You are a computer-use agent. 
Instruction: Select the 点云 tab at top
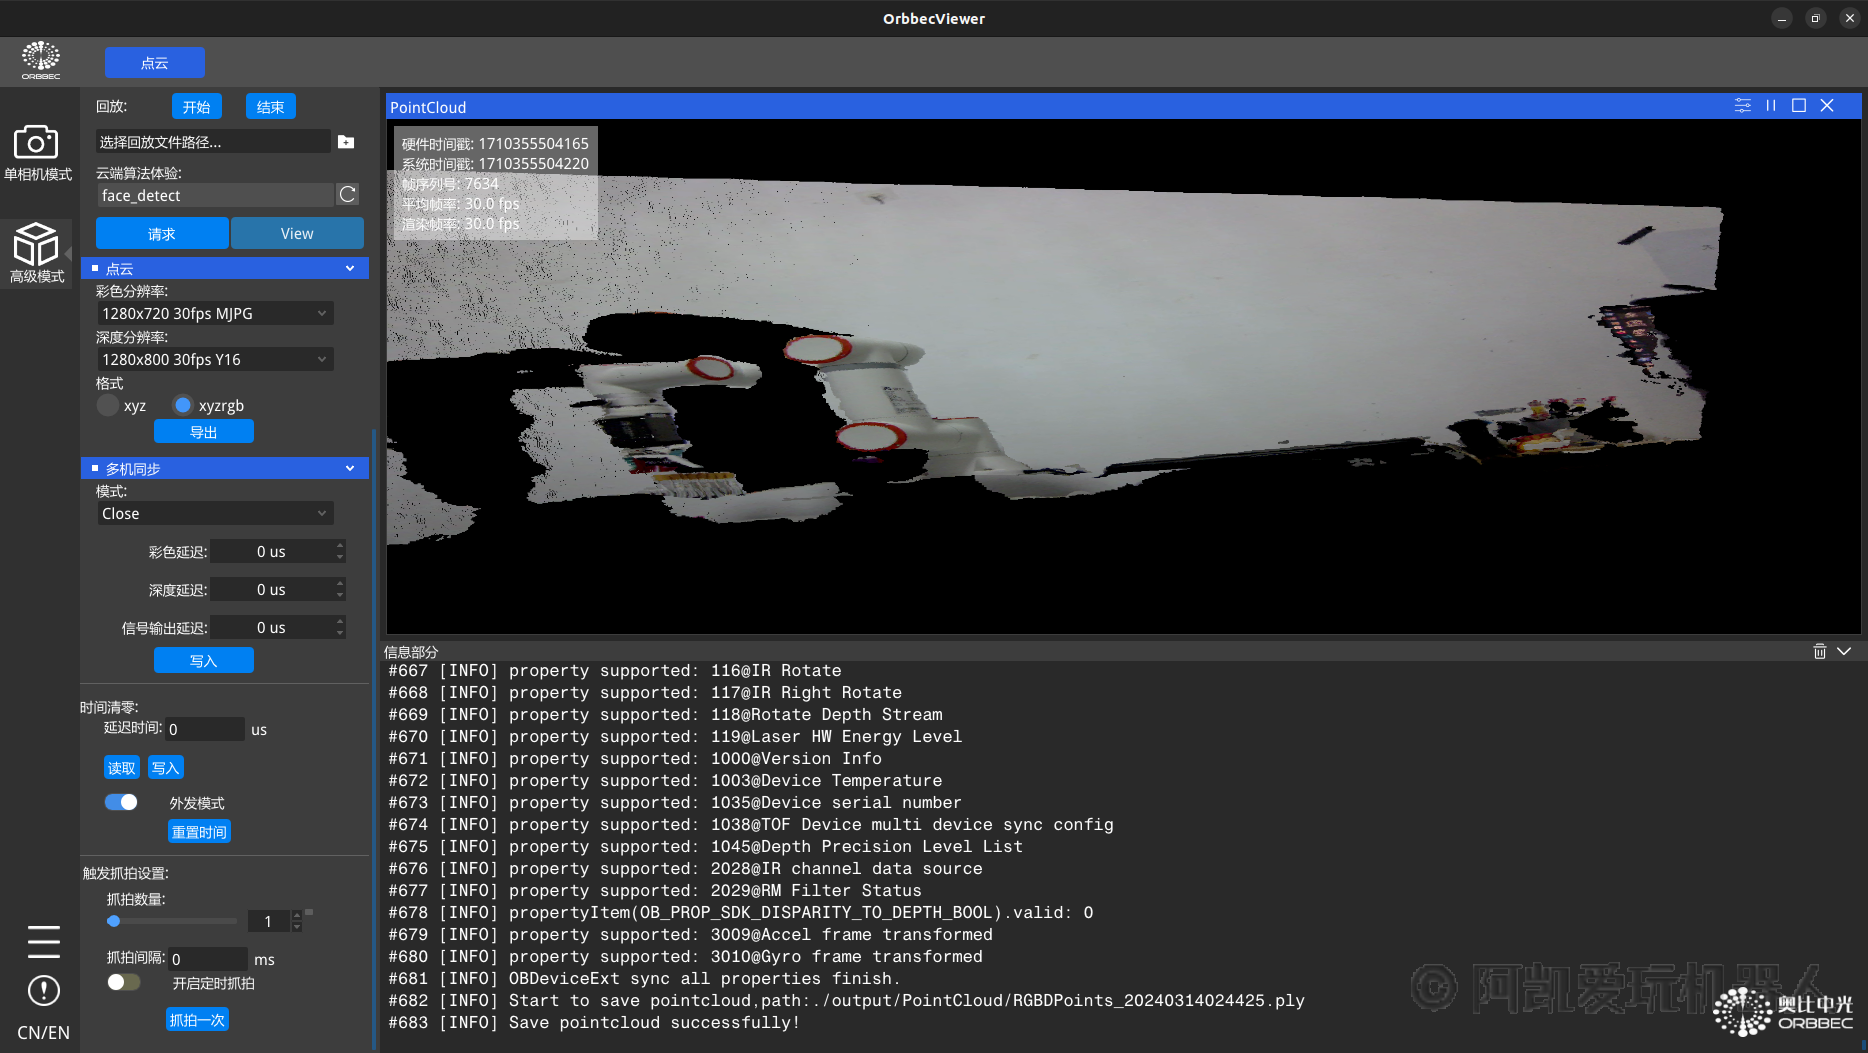[155, 63]
